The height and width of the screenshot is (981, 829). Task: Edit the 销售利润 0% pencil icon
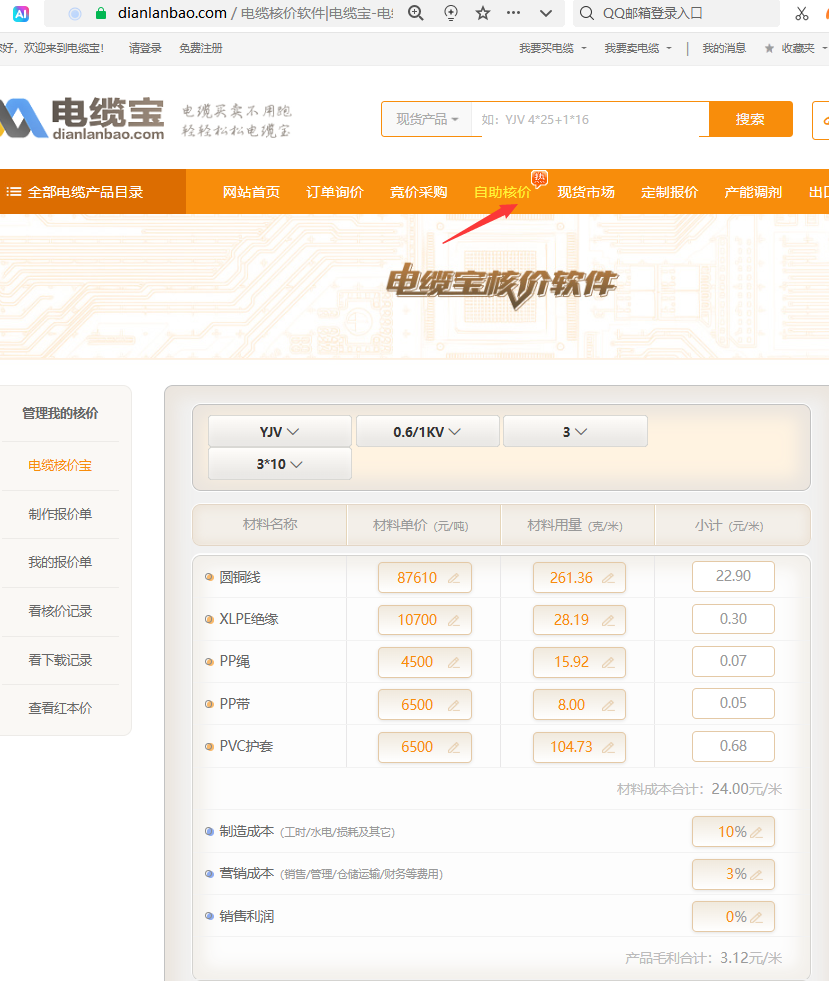756,917
